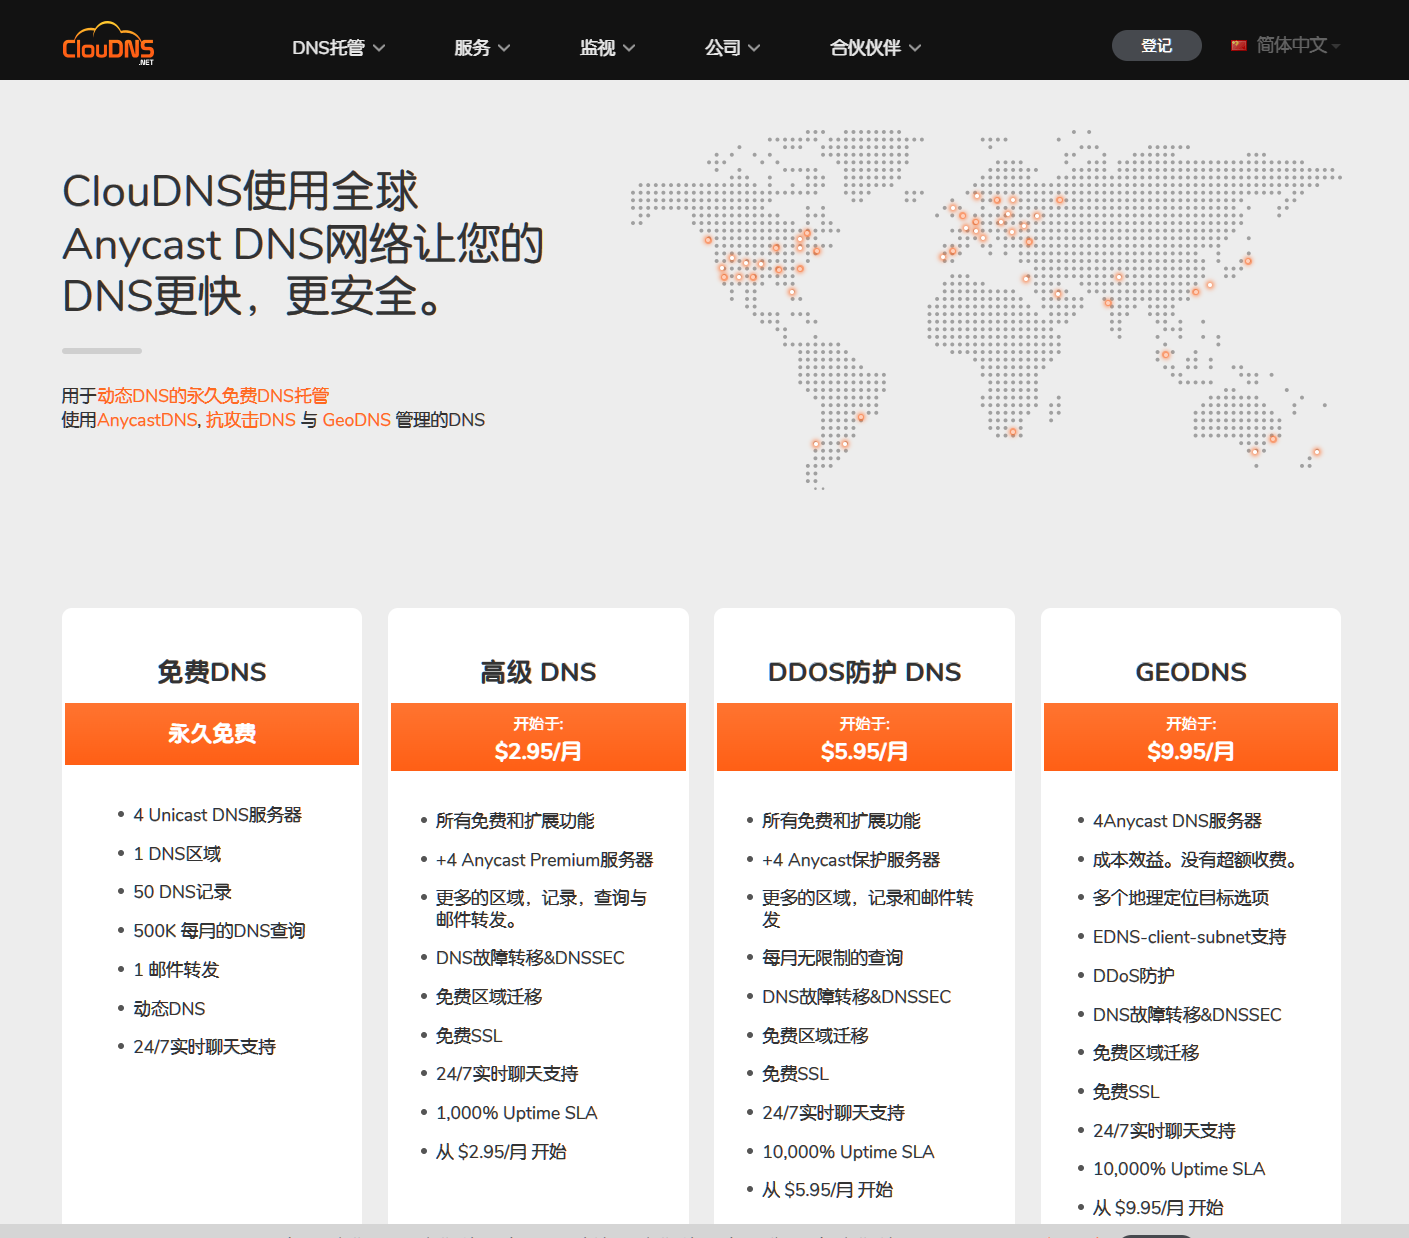Open the 合伙伙伴 menu item

pyautogui.click(x=875, y=48)
